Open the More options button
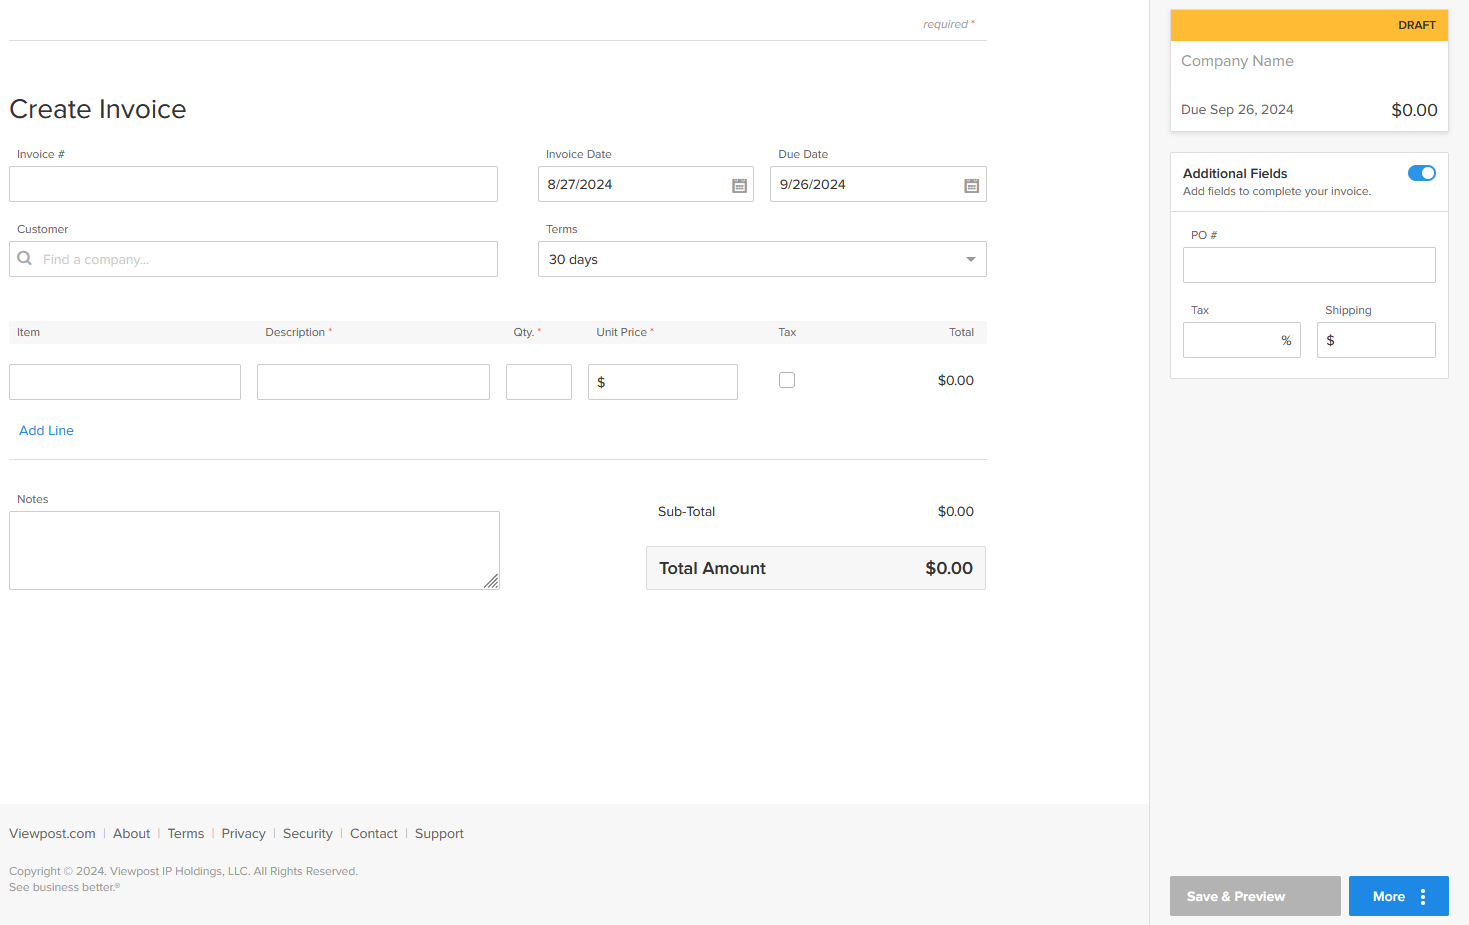1469x925 pixels. point(1399,896)
